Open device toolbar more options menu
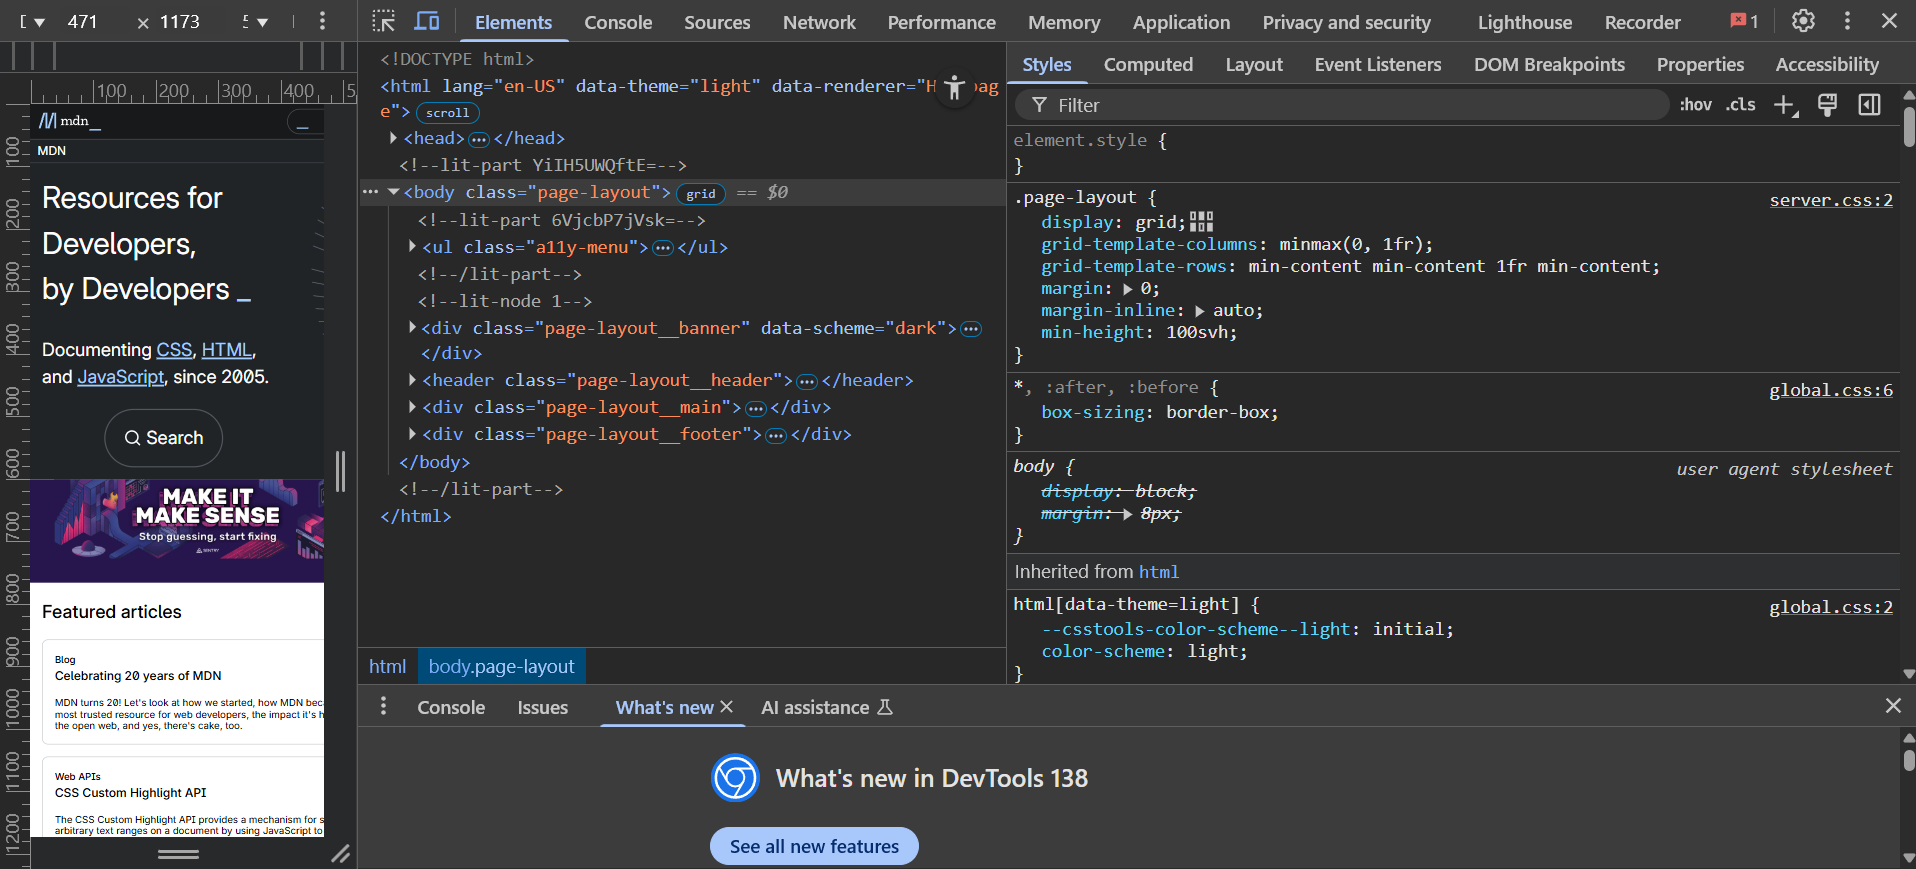The width and height of the screenshot is (1916, 869). click(x=322, y=21)
